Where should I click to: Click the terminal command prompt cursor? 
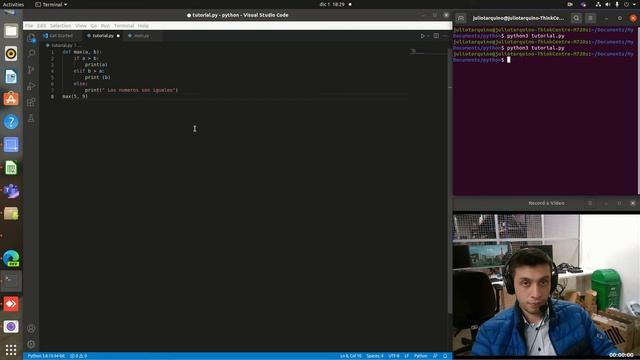509,60
